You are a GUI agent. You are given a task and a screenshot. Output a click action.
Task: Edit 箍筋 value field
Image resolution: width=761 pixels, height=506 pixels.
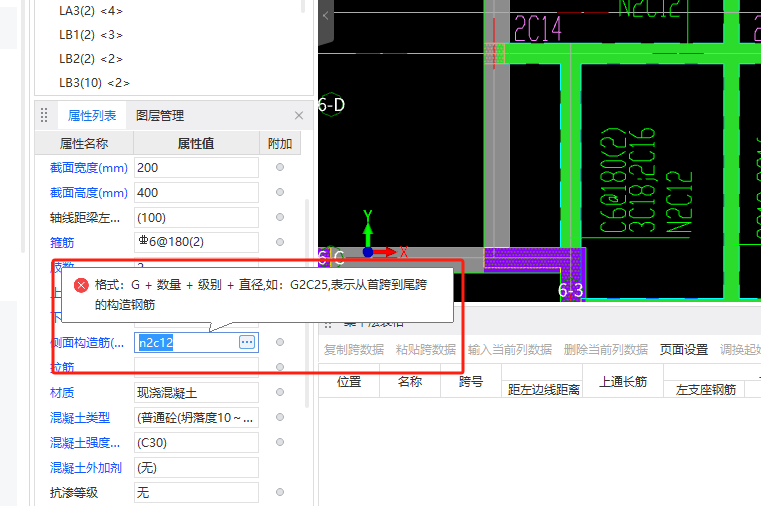tap(196, 242)
